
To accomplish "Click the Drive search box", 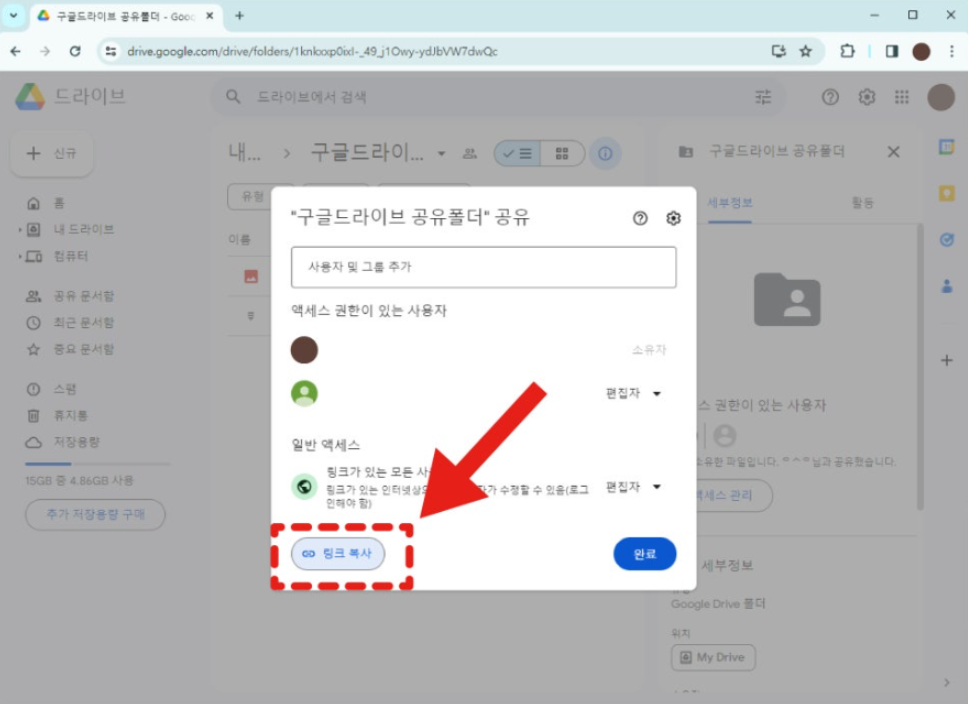I will tap(500, 97).
